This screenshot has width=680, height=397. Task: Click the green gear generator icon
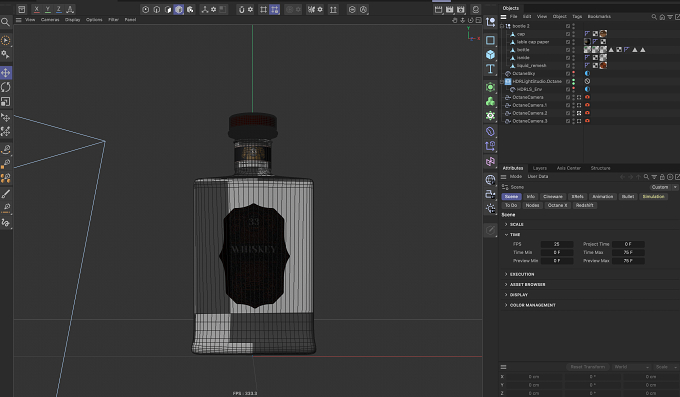(490, 115)
